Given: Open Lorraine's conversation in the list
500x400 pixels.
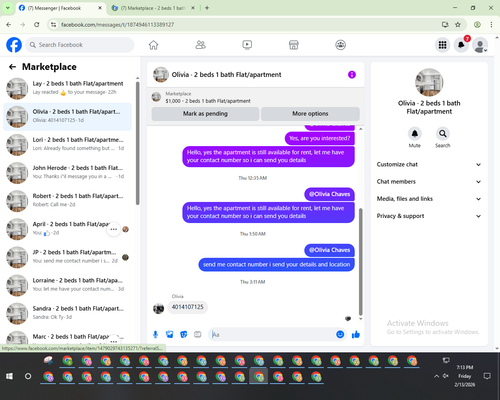Looking at the screenshot, I should [x=67, y=285].
